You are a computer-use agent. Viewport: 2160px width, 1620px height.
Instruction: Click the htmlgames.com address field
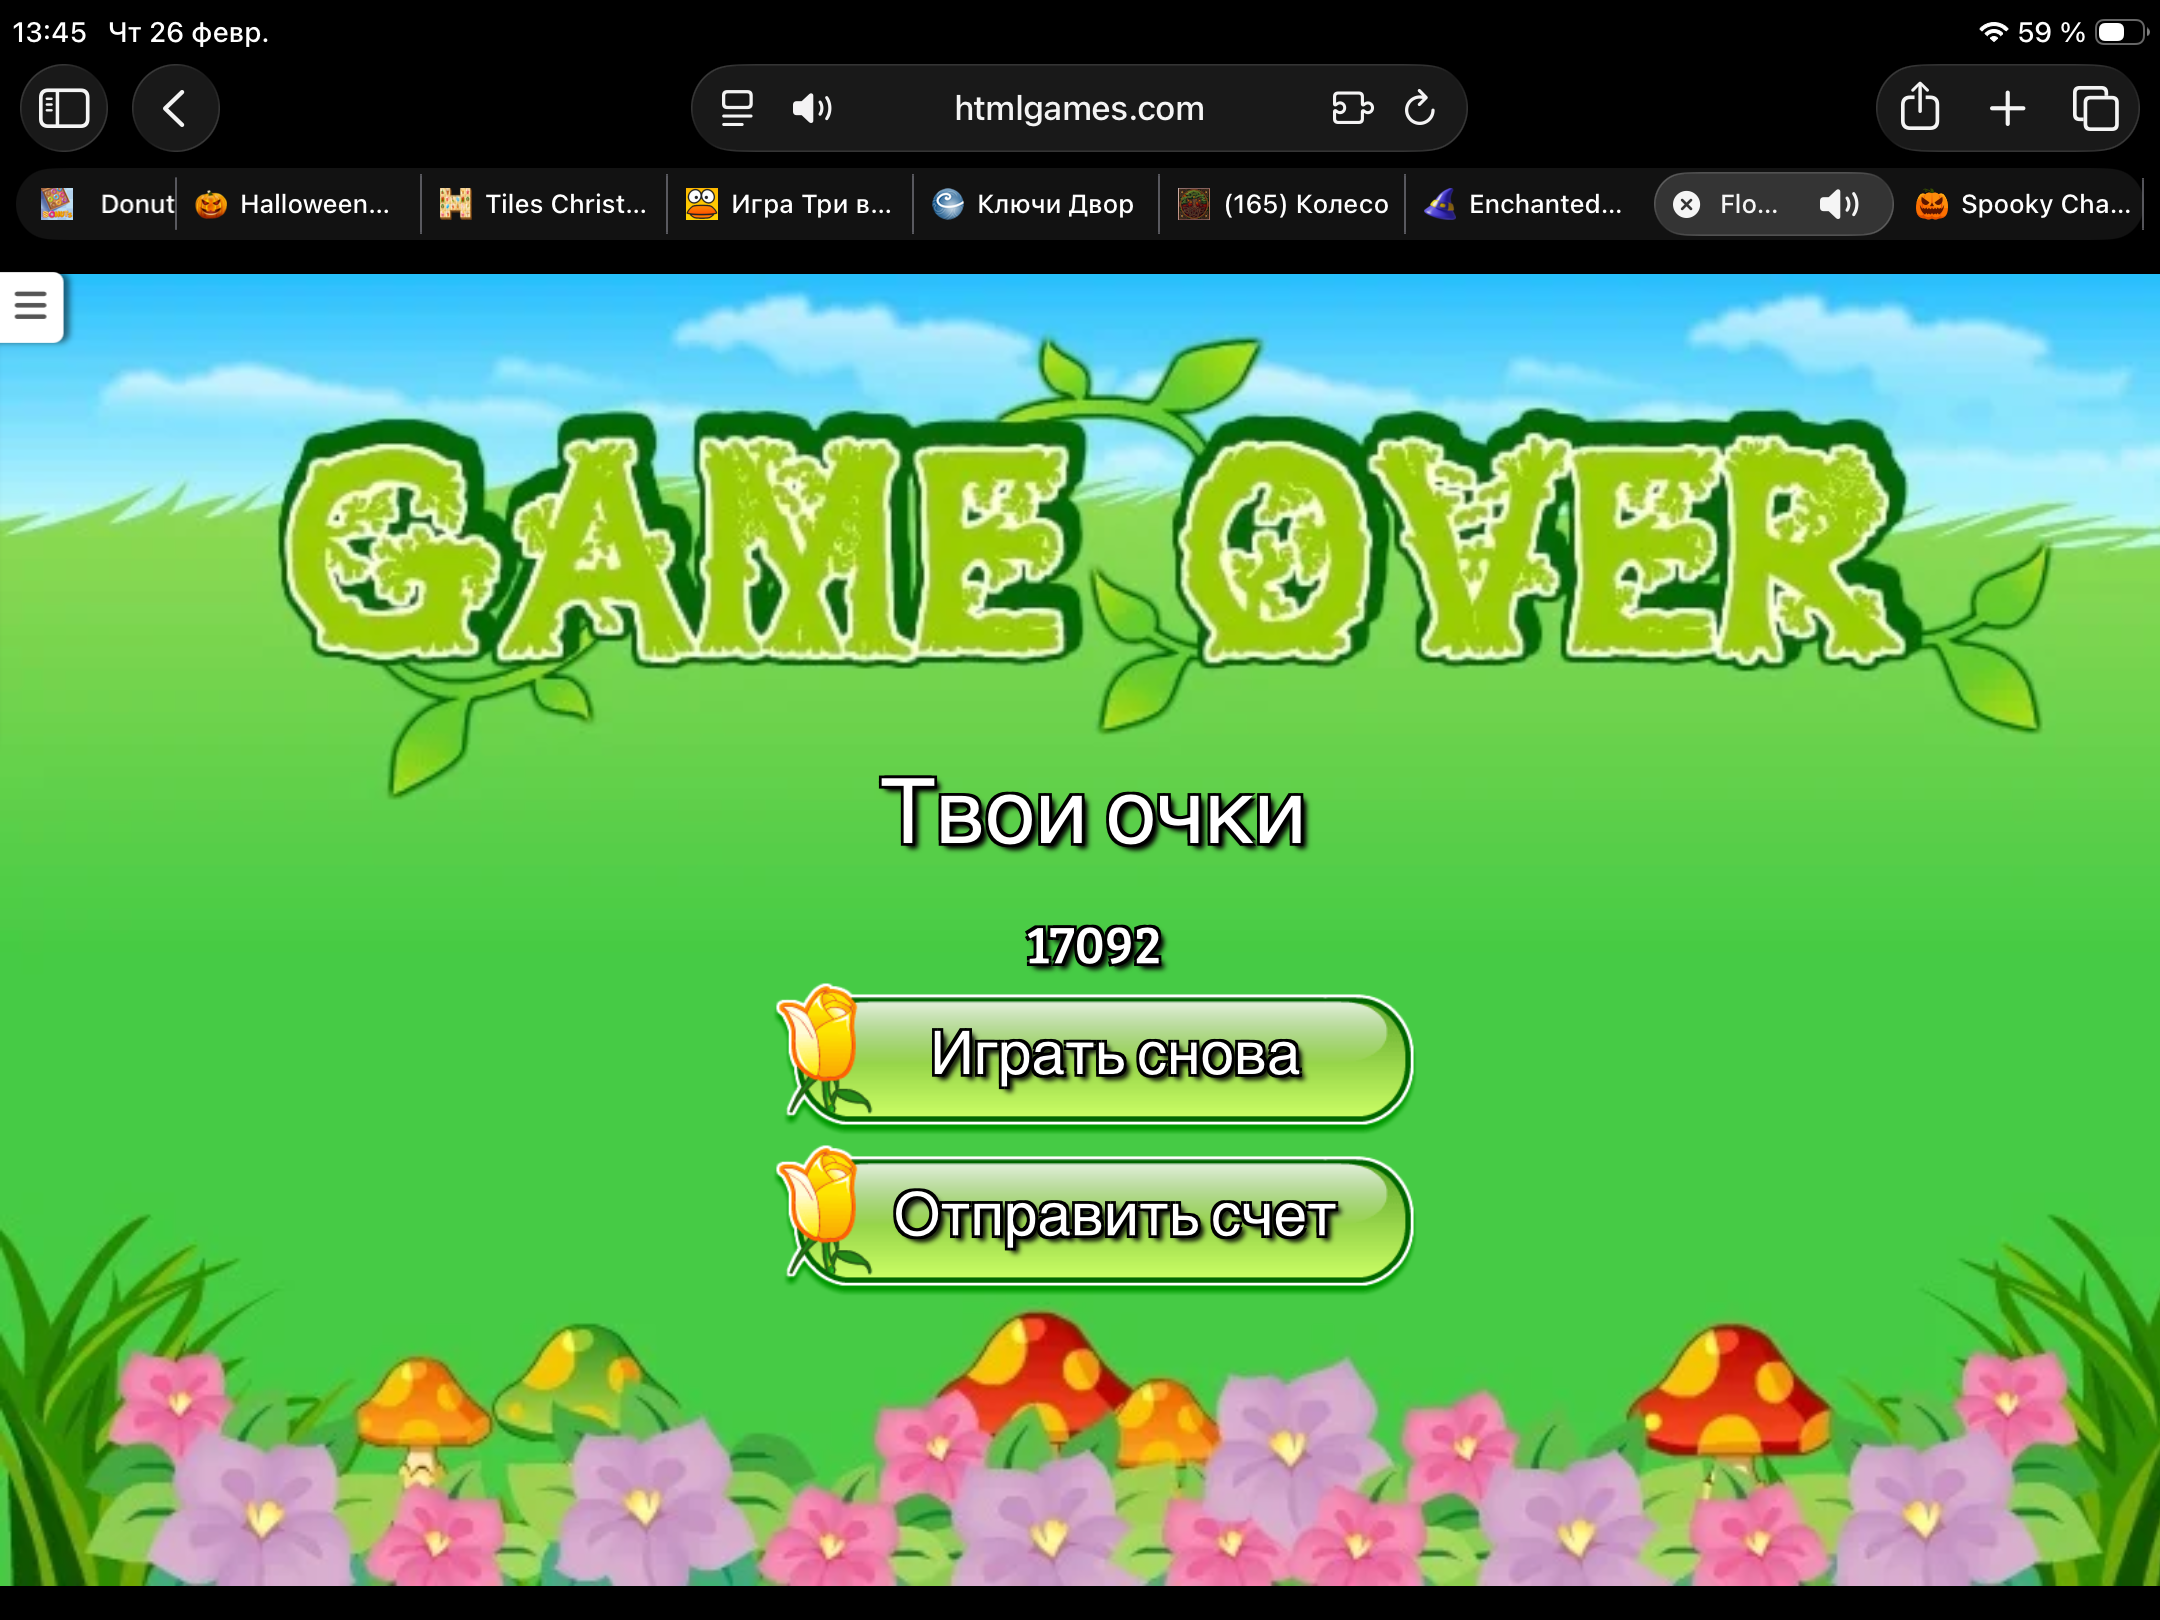(1078, 108)
